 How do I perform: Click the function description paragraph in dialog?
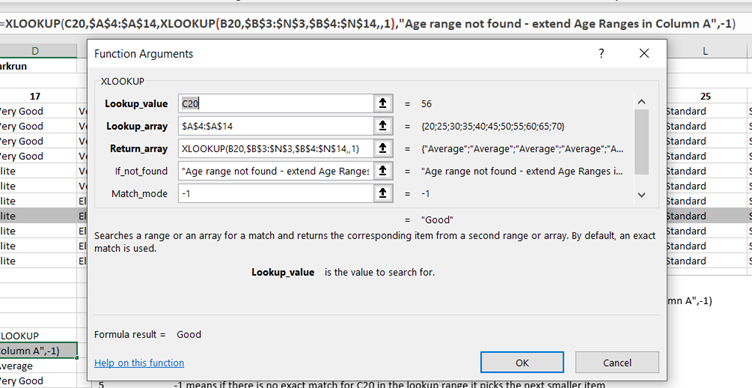click(375, 242)
